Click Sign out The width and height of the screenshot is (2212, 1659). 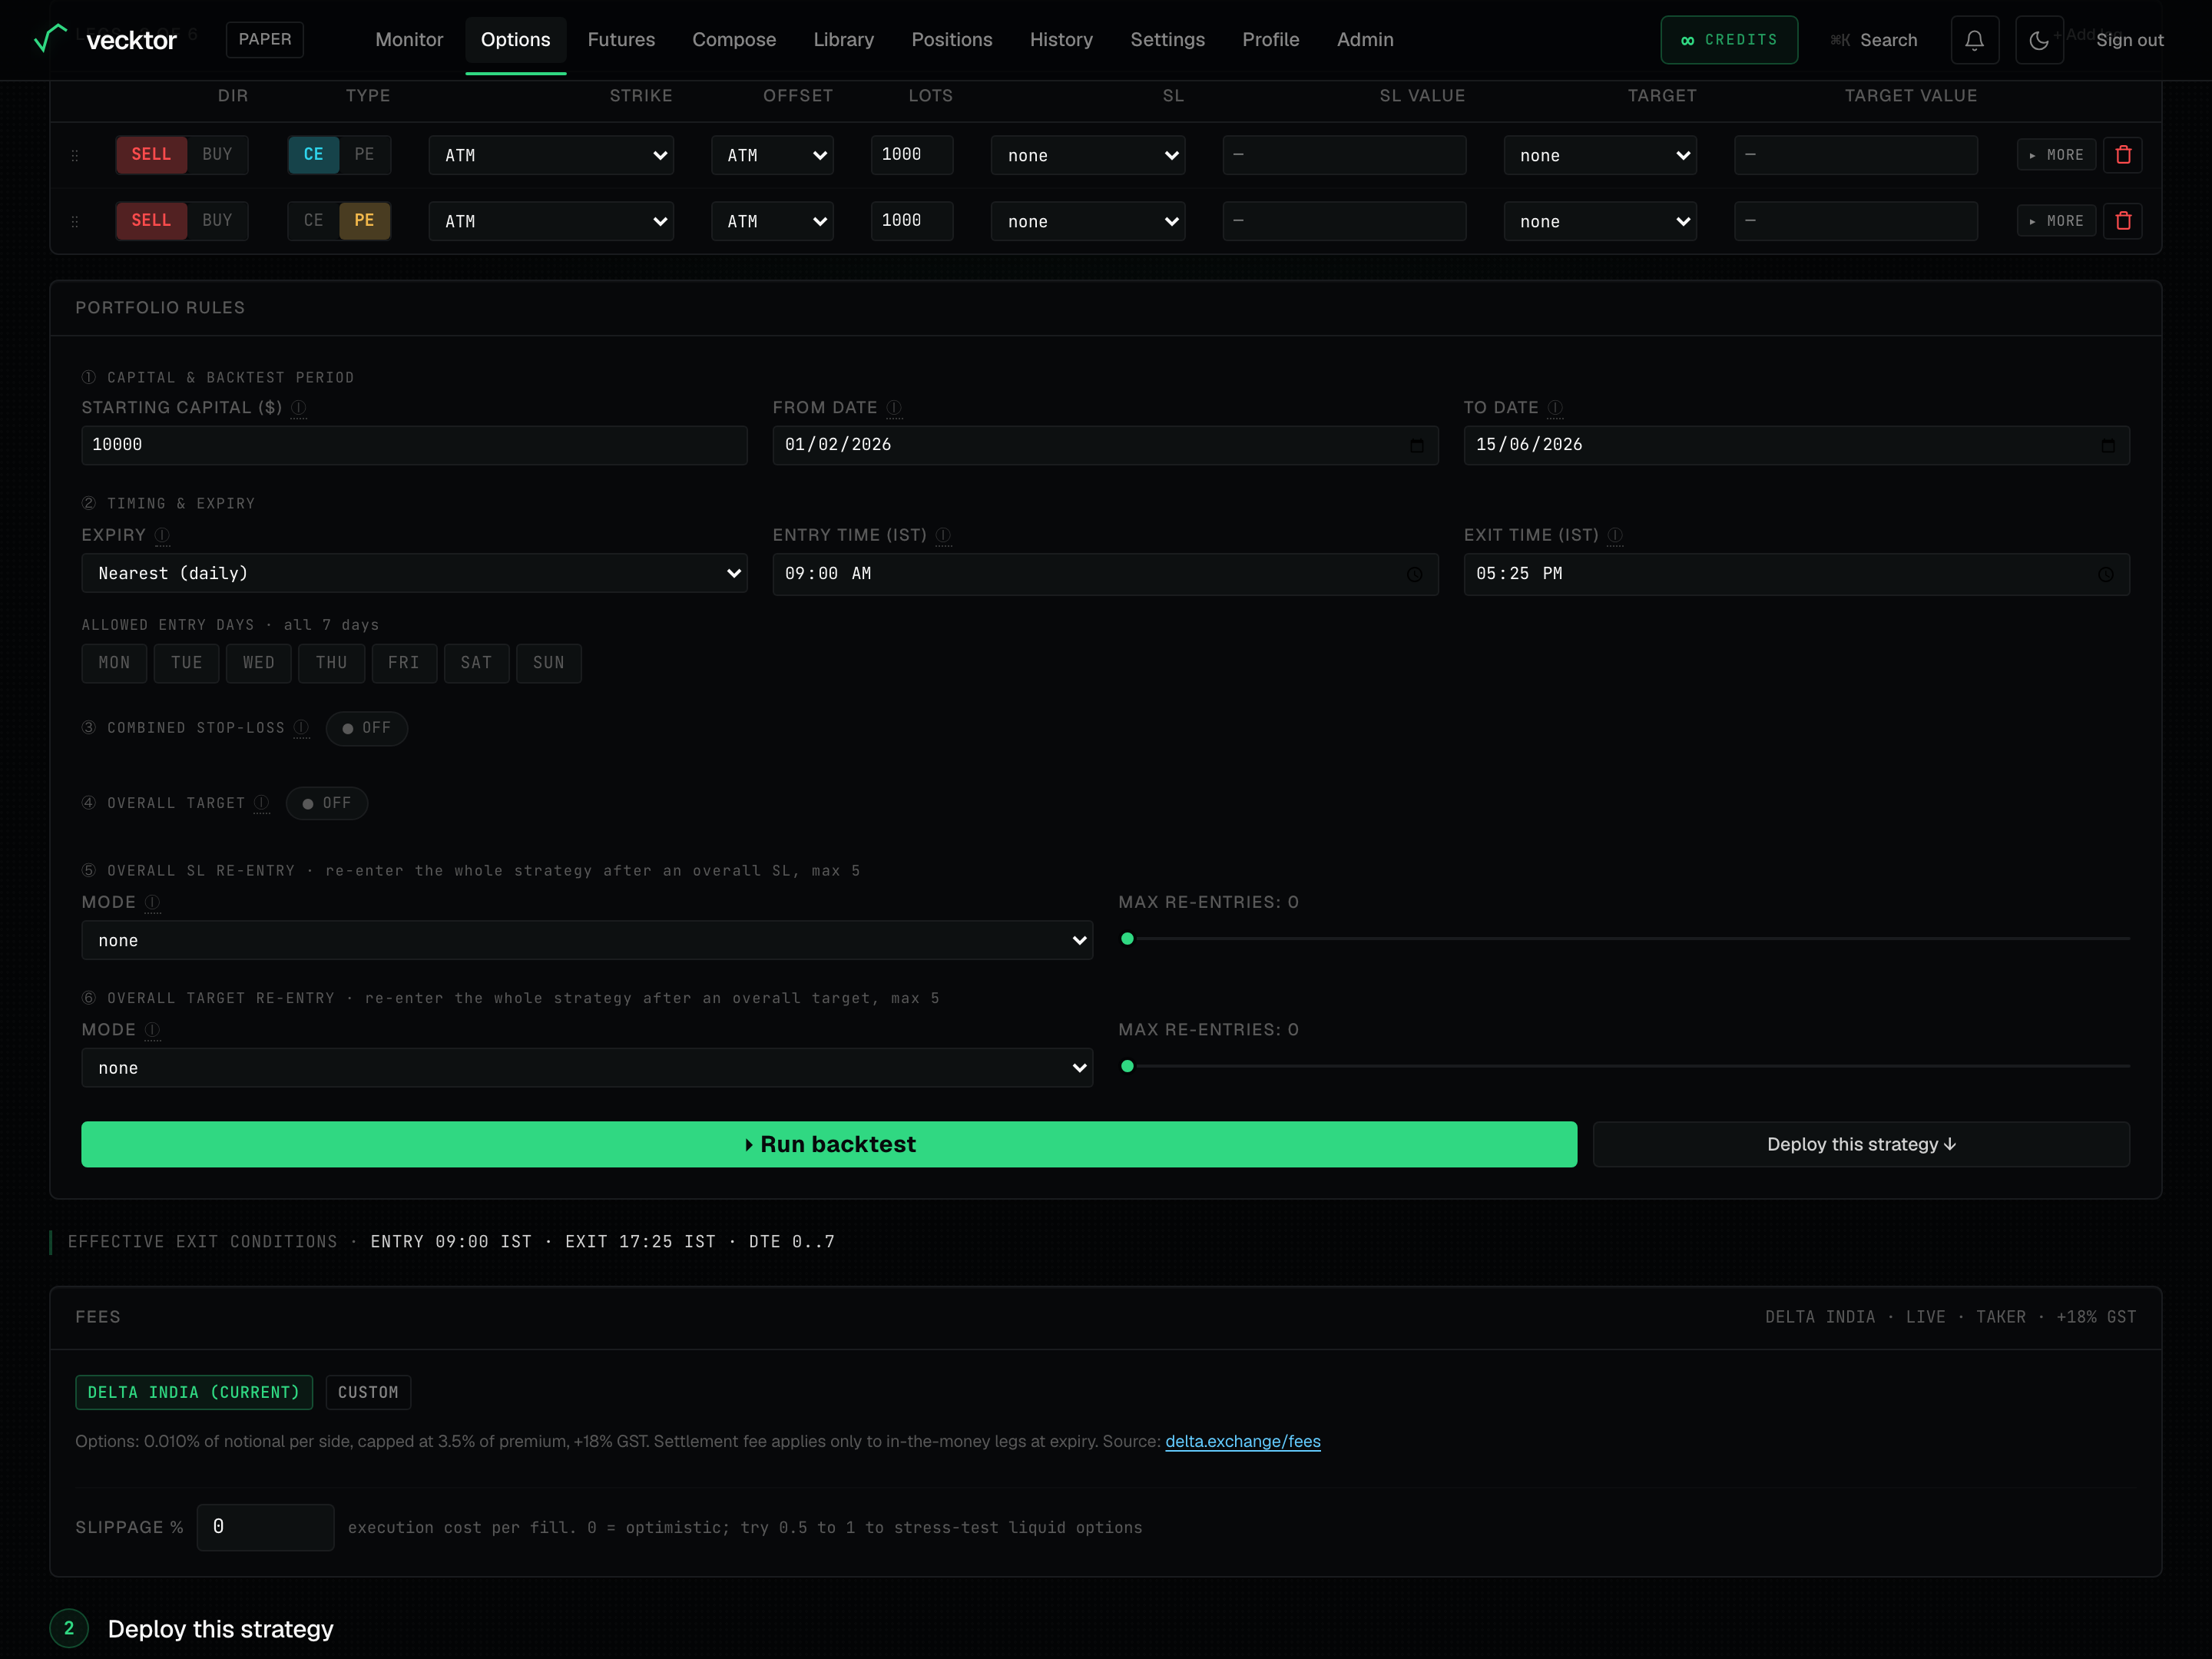coord(2129,40)
